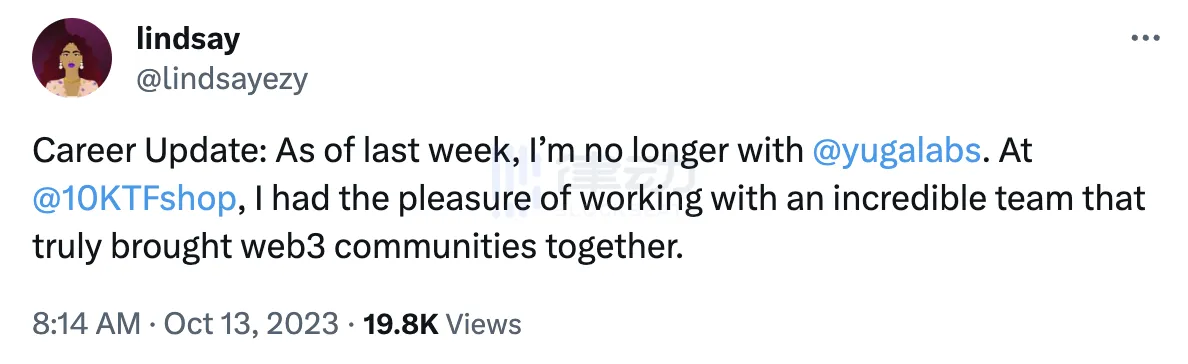1188x364 pixels.
Task: Follow the @yugalabs mention link
Action: click(896, 152)
